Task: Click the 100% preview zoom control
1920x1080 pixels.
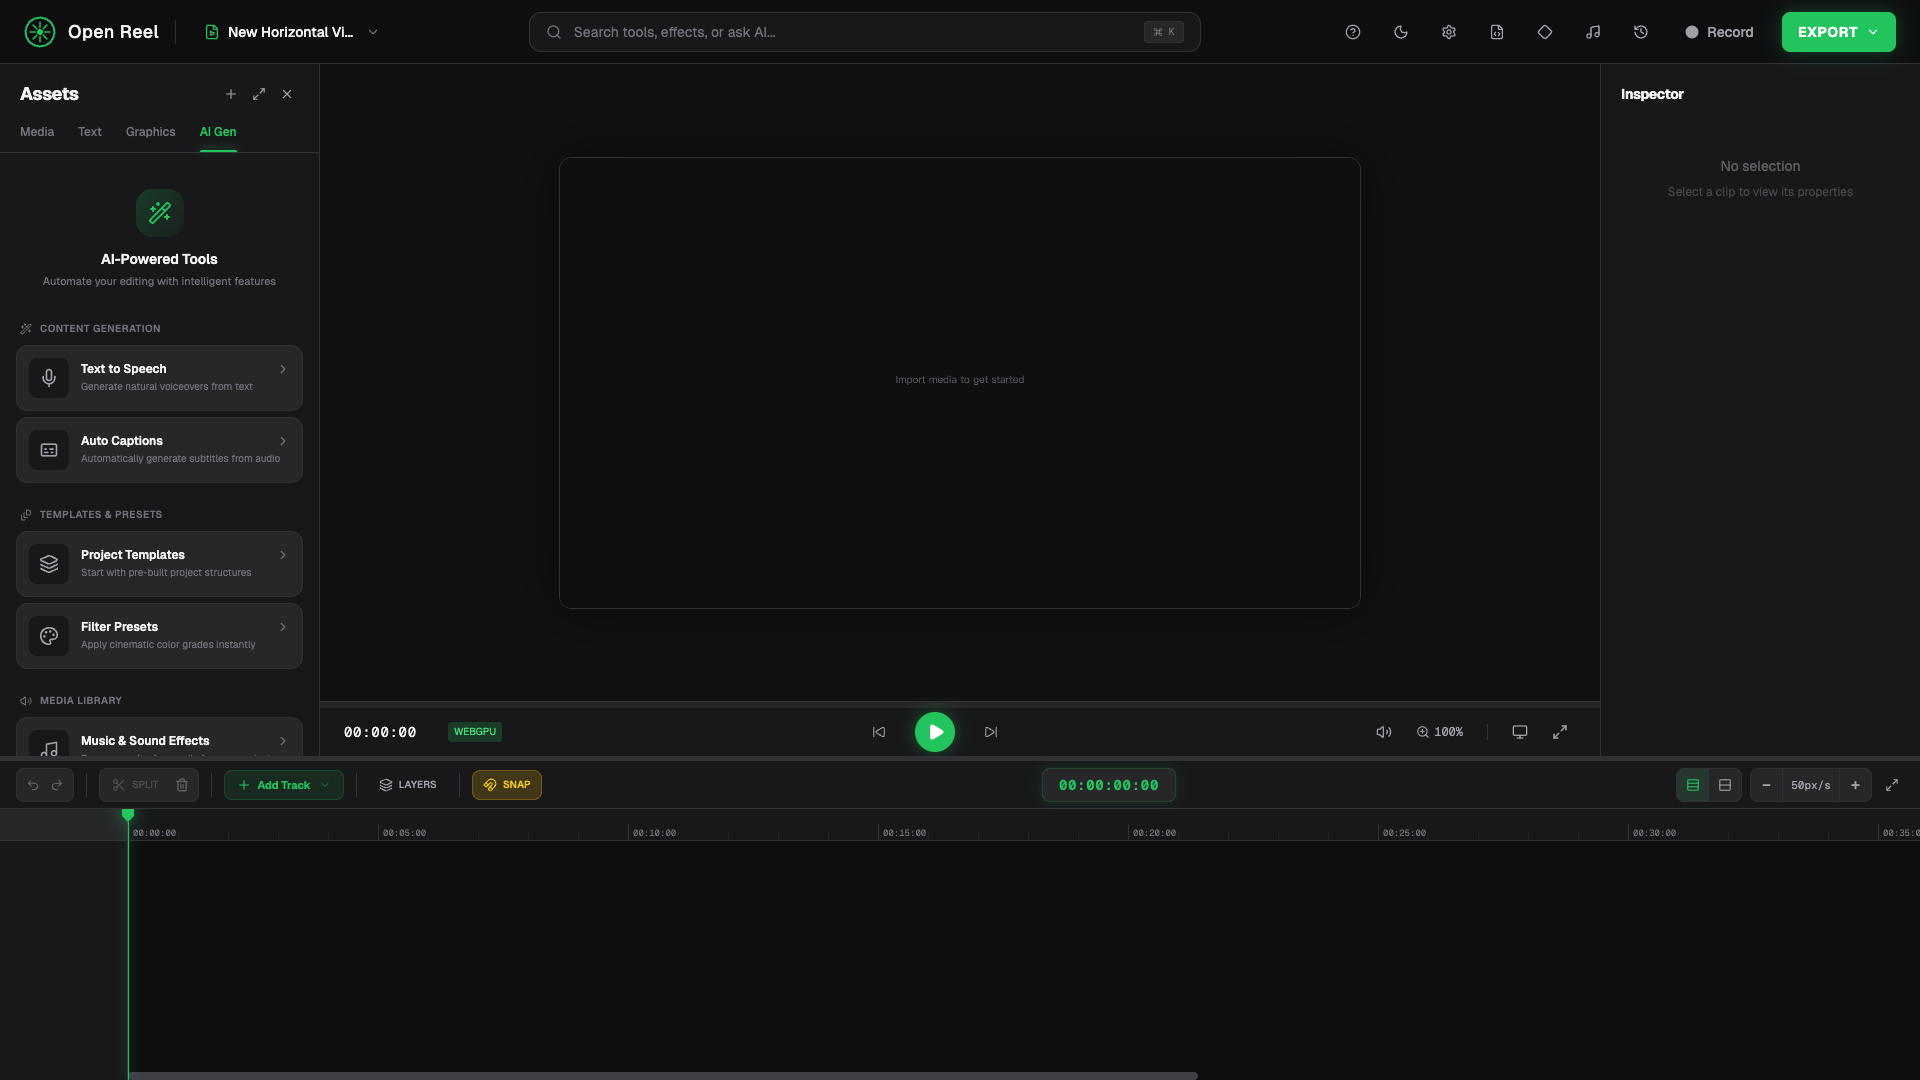Action: point(1440,732)
